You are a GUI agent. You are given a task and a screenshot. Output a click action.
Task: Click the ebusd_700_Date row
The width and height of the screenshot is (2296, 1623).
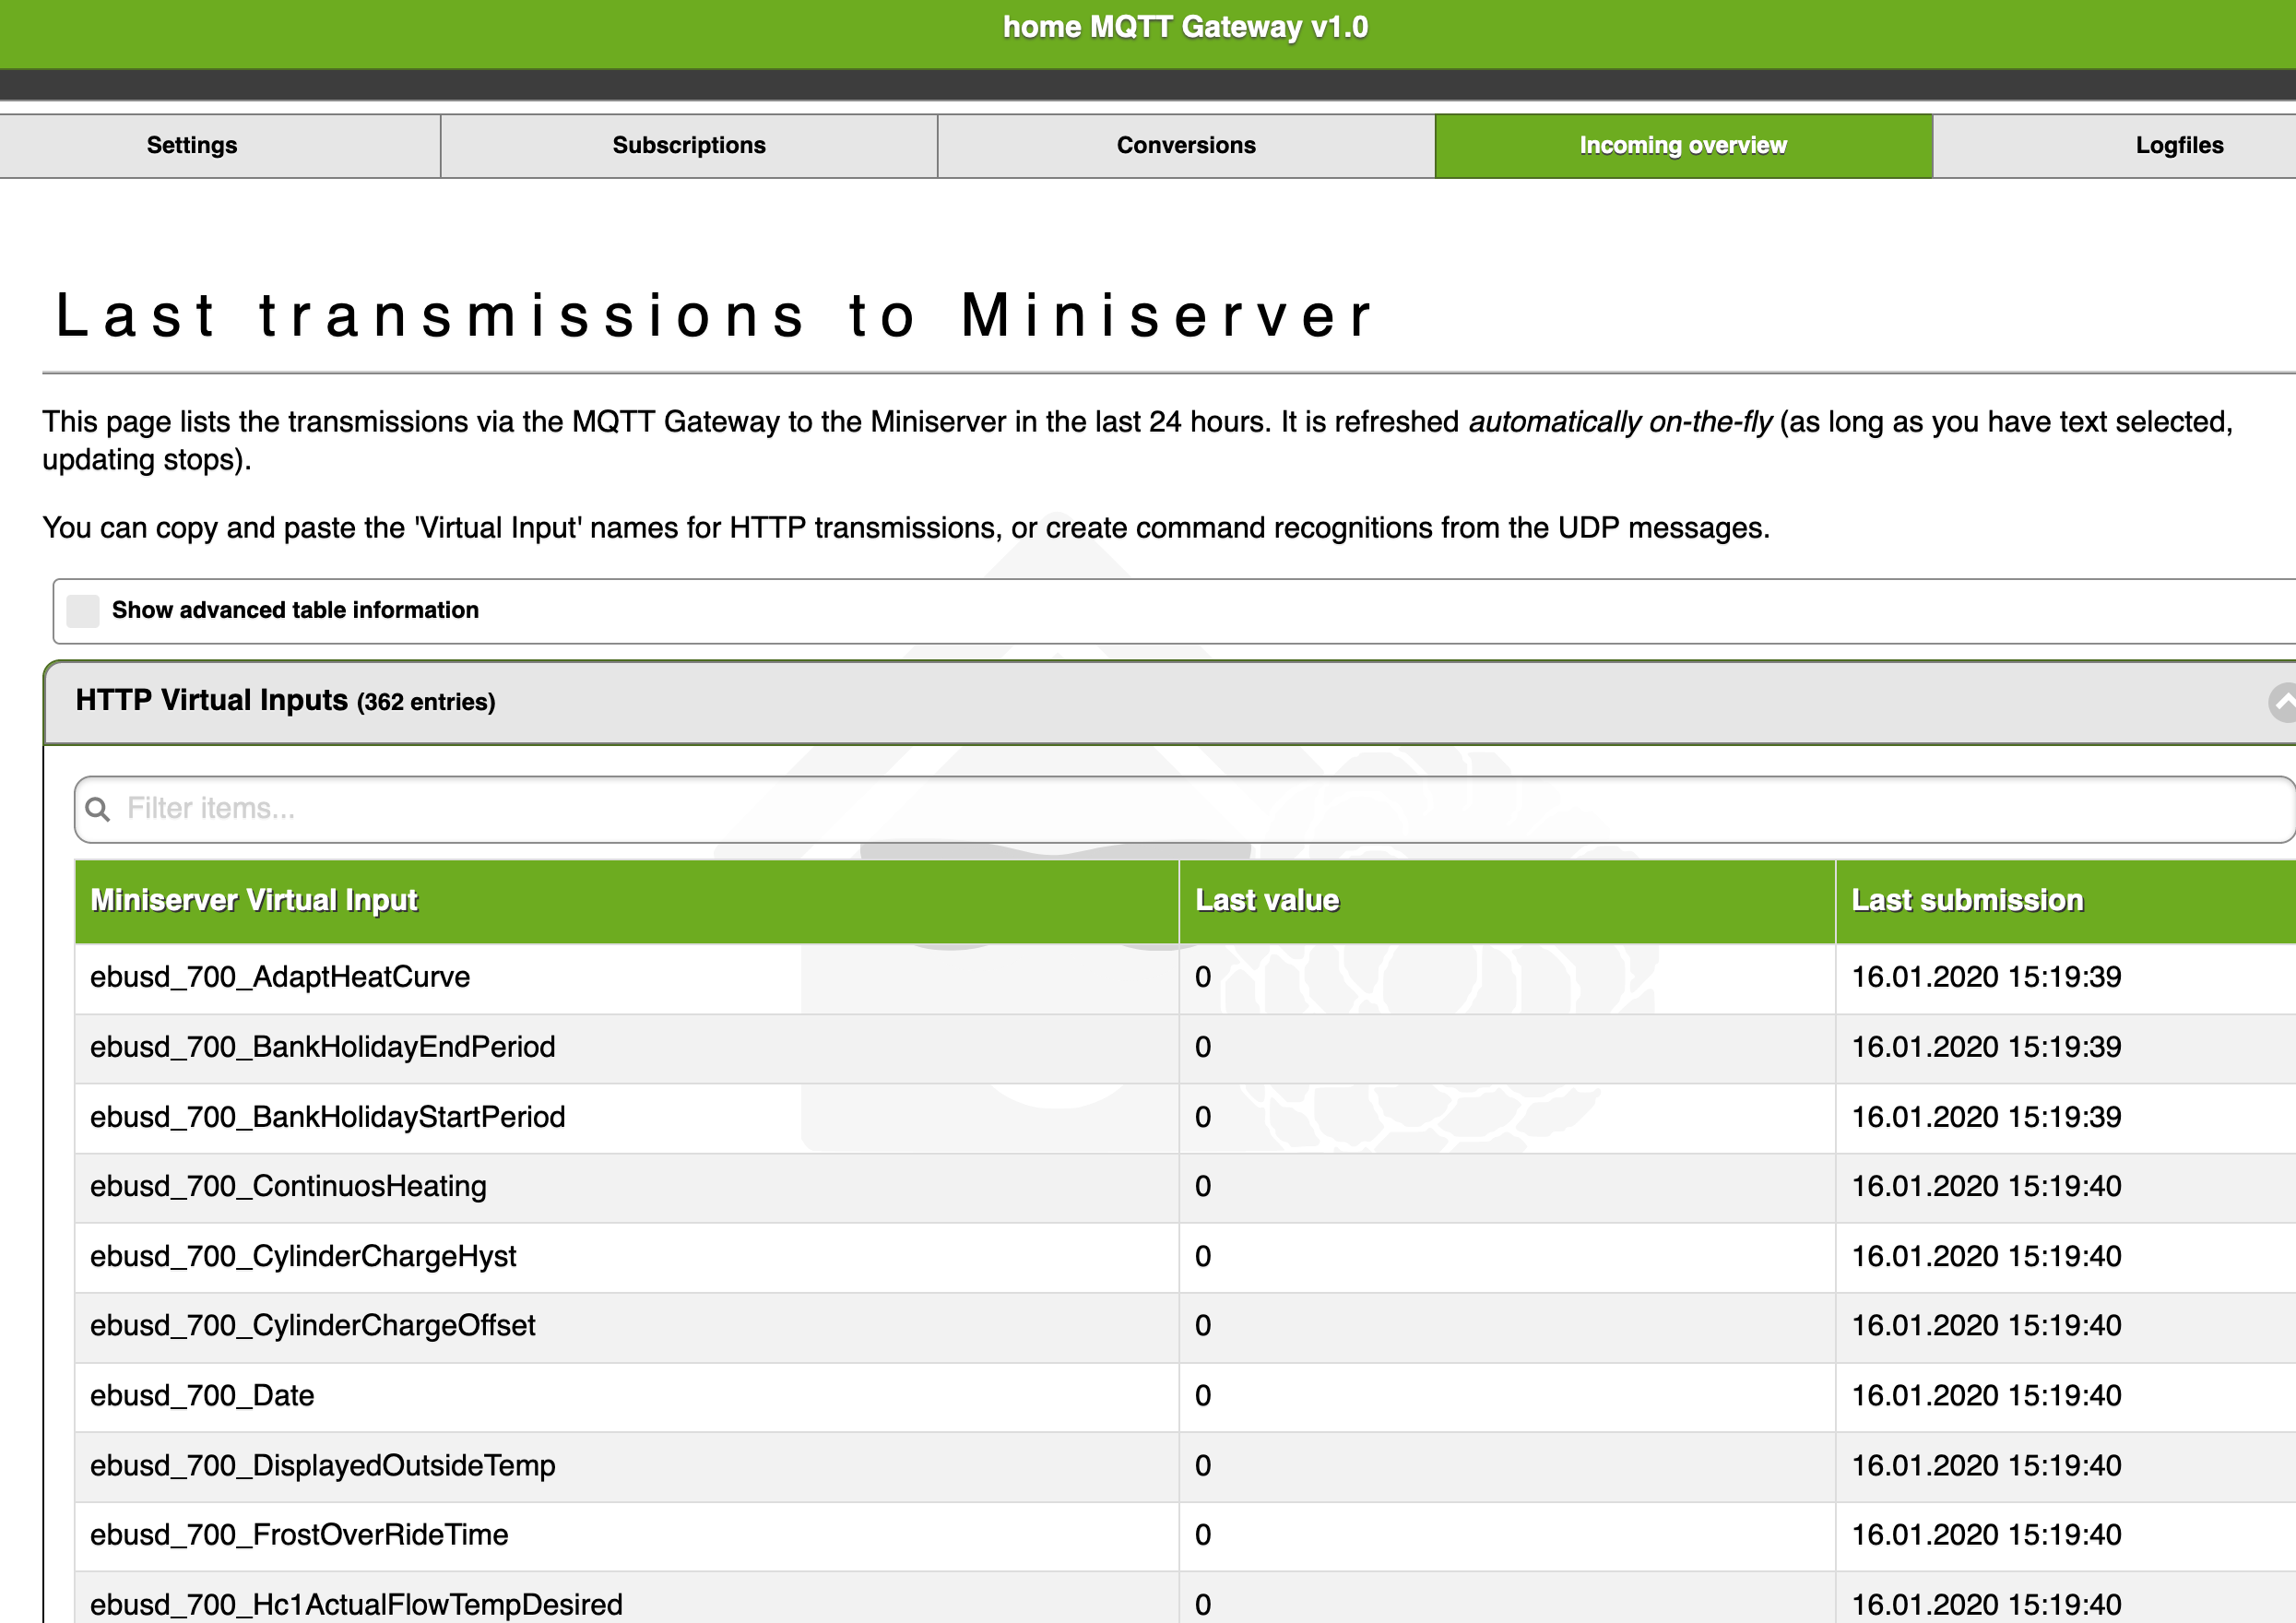[202, 1395]
